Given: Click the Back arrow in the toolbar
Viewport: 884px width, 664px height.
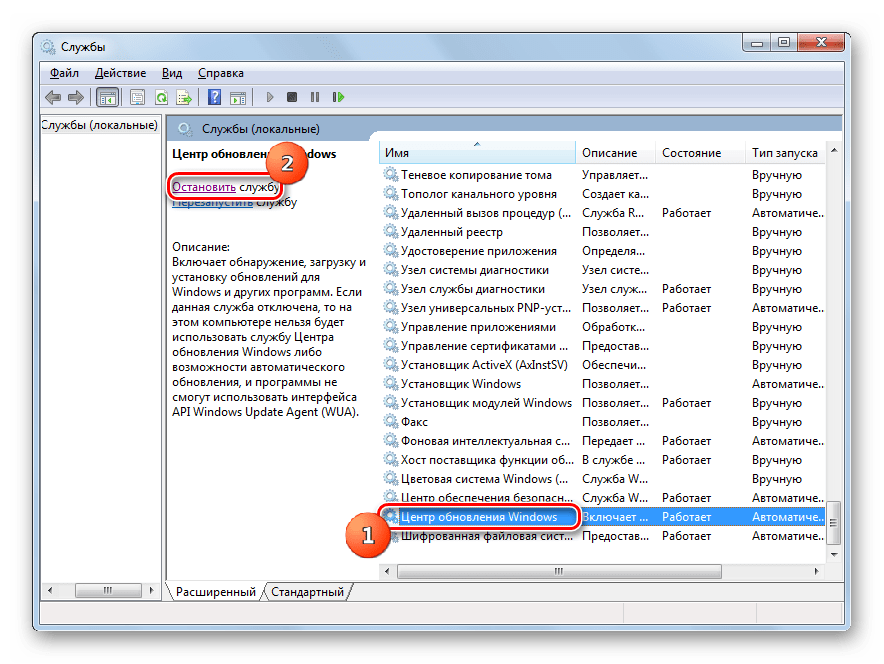Looking at the screenshot, I should coord(53,97).
